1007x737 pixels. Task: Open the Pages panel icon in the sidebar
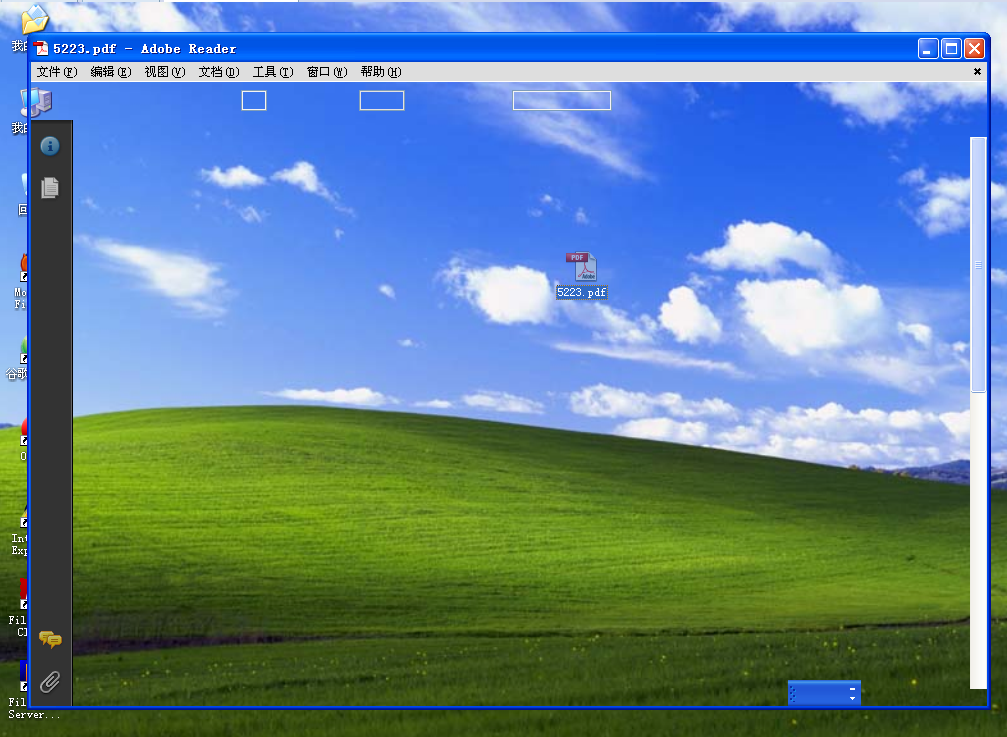tap(50, 187)
